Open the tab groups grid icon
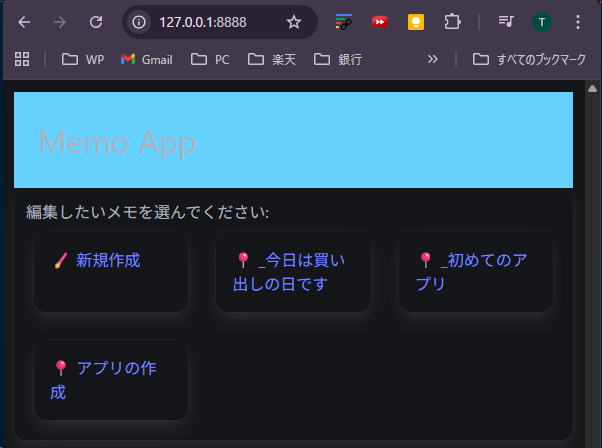The height and width of the screenshot is (448, 602). (22, 59)
